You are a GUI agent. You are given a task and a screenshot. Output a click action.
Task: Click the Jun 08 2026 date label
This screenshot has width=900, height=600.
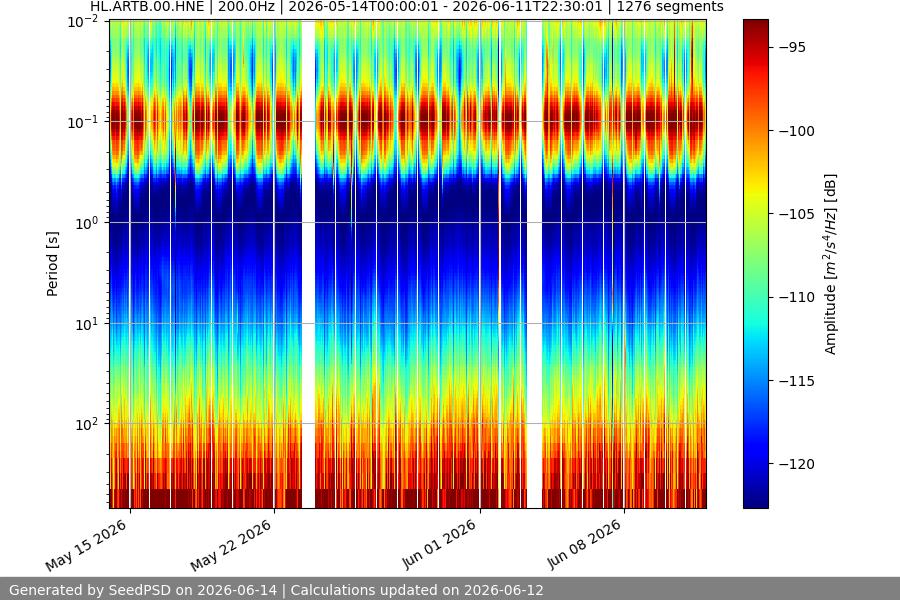click(x=584, y=544)
